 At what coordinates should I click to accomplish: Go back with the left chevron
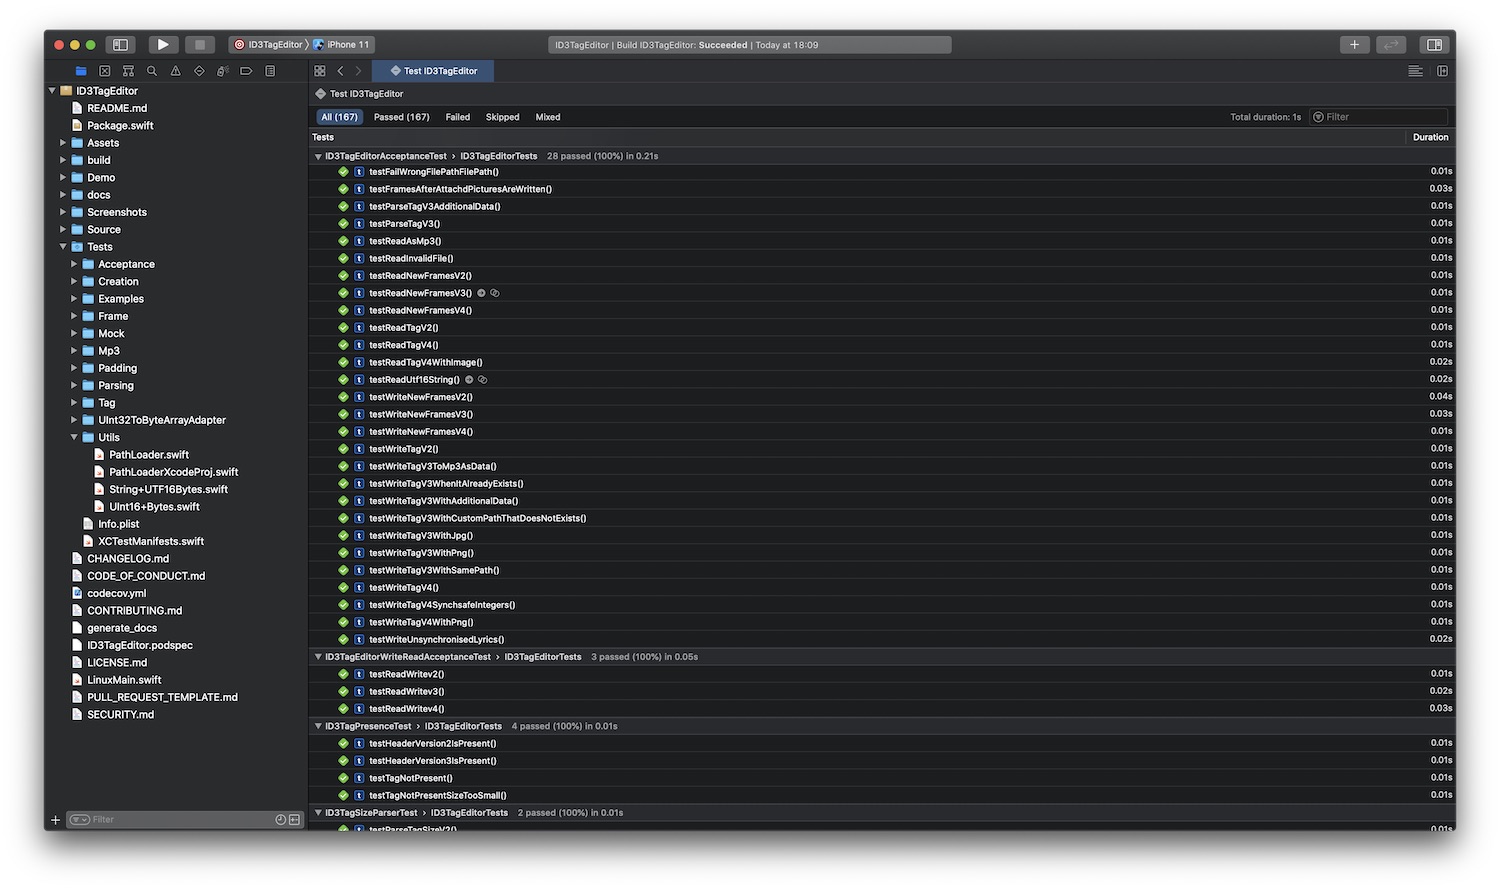(x=340, y=71)
